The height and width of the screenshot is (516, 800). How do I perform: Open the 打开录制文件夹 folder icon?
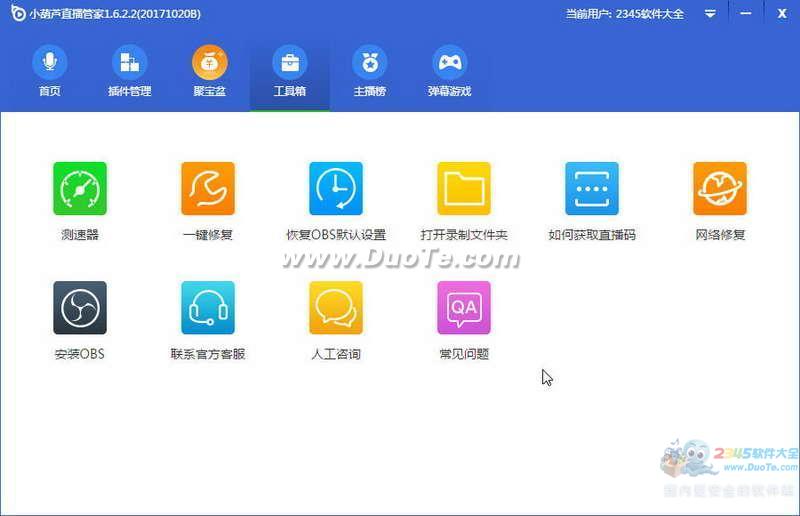click(x=463, y=189)
